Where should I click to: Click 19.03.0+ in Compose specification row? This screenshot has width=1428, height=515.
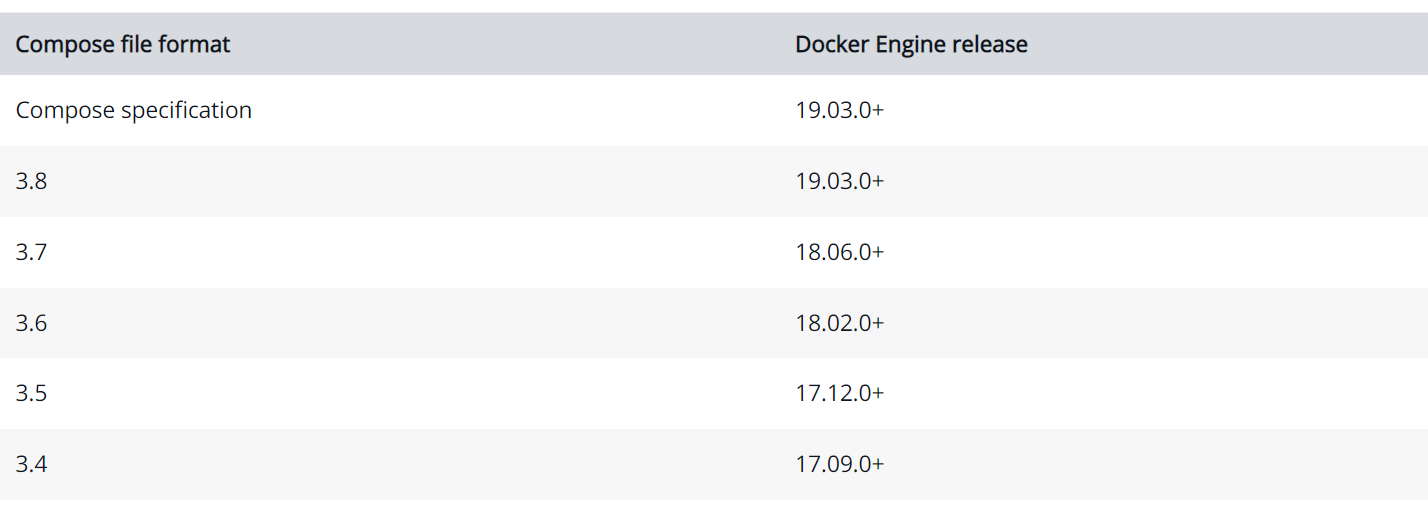[x=840, y=110]
